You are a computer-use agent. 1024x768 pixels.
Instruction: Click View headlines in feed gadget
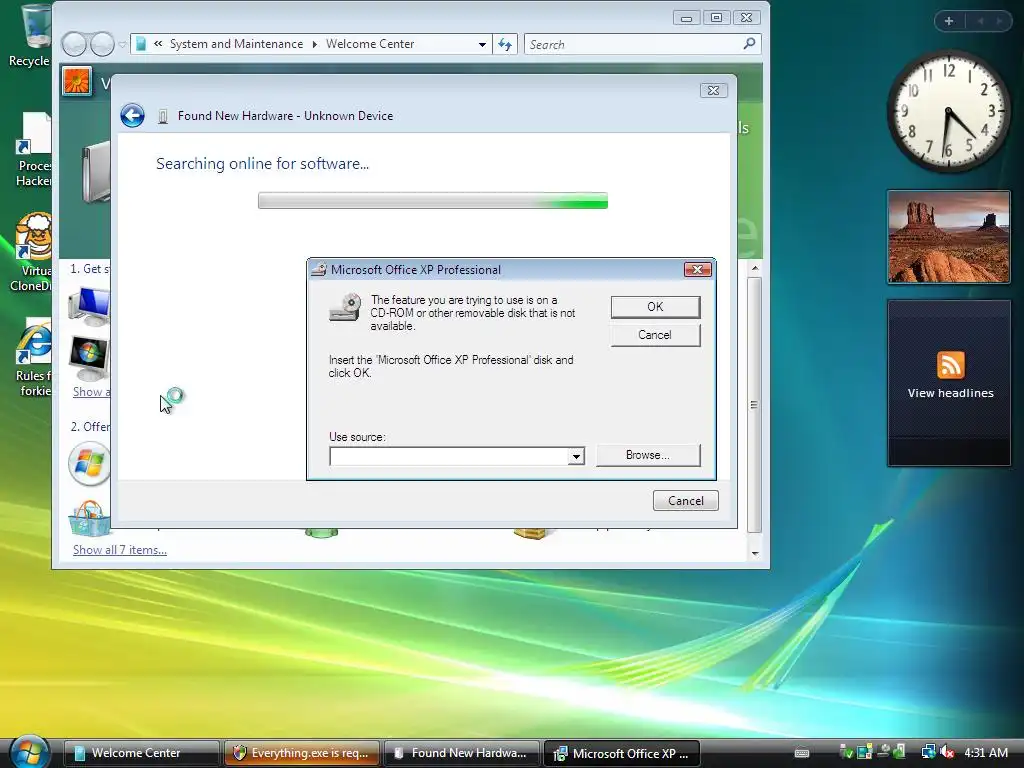[950, 393]
